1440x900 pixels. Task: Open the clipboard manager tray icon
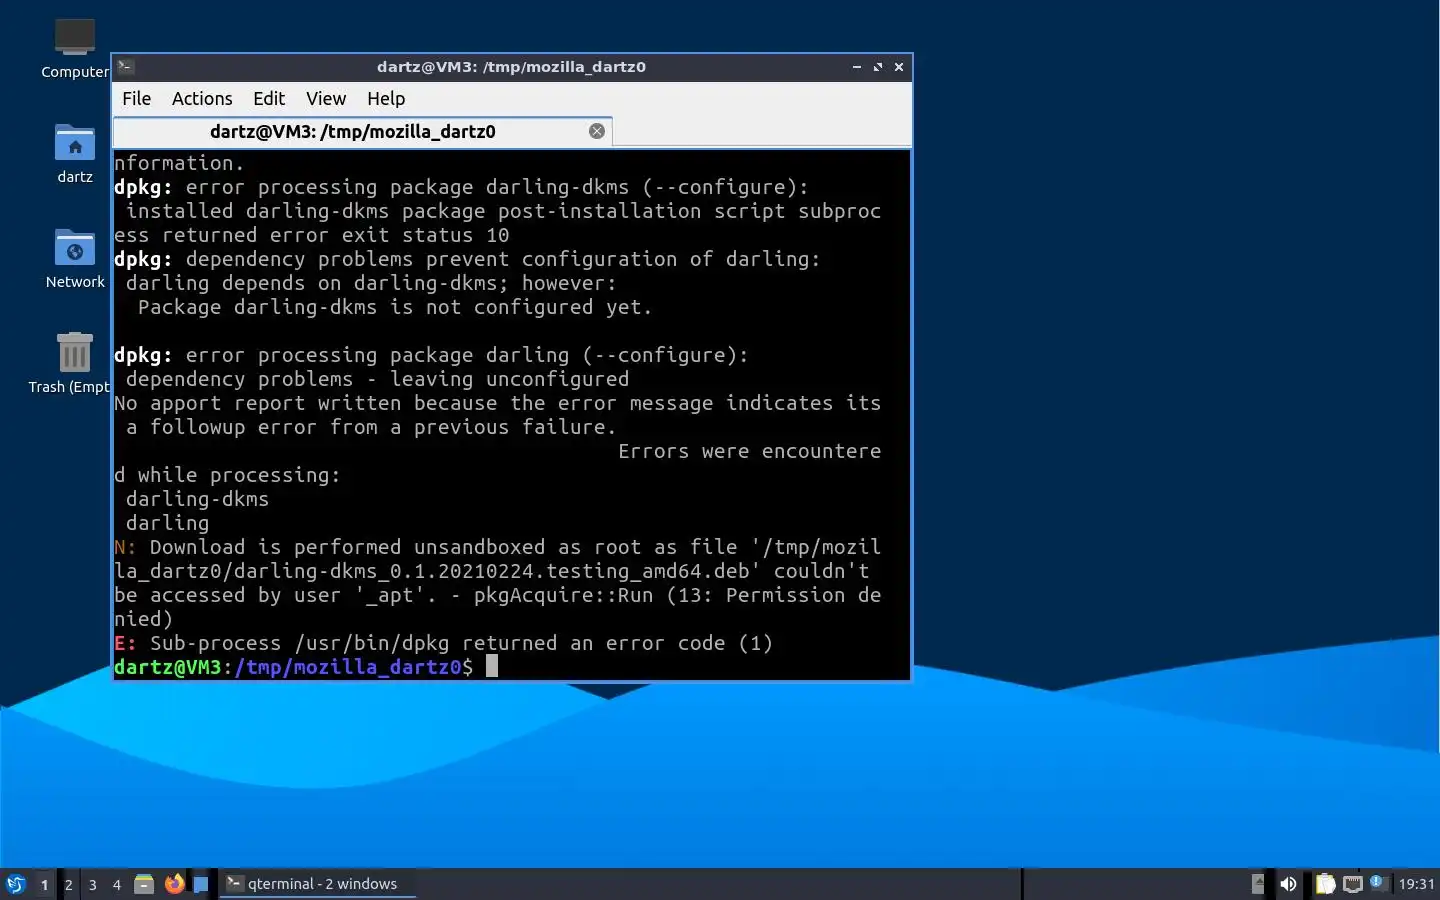1325,884
